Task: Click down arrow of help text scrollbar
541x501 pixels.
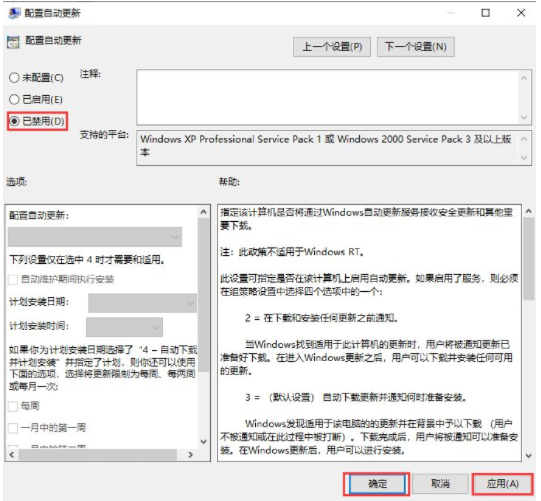Action: click(528, 455)
